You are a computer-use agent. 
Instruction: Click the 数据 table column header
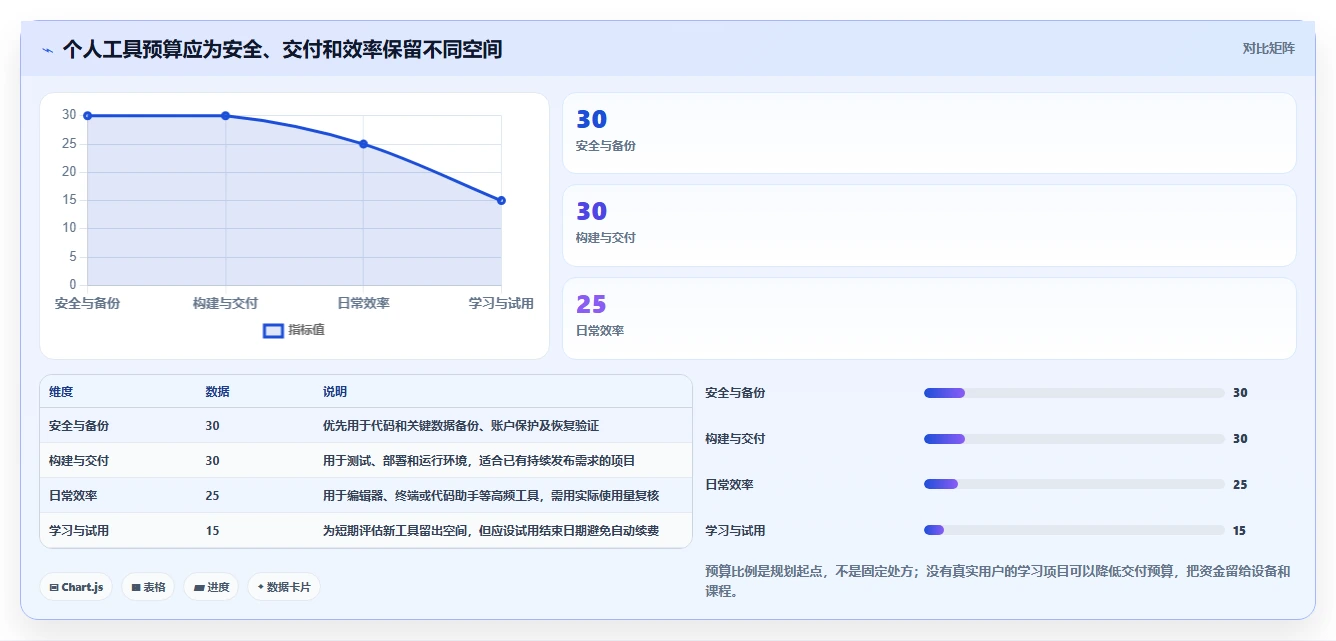pos(218,392)
